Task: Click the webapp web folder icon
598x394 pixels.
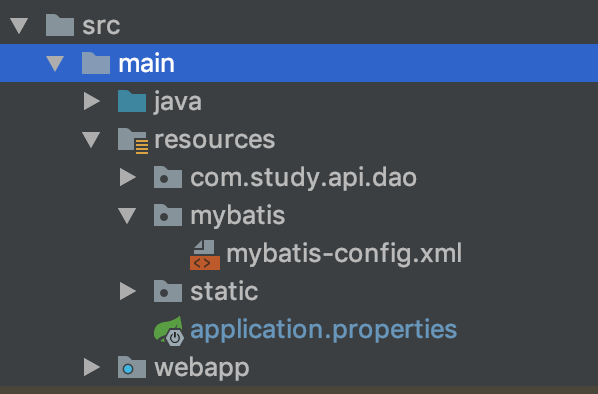Action: (x=132, y=367)
